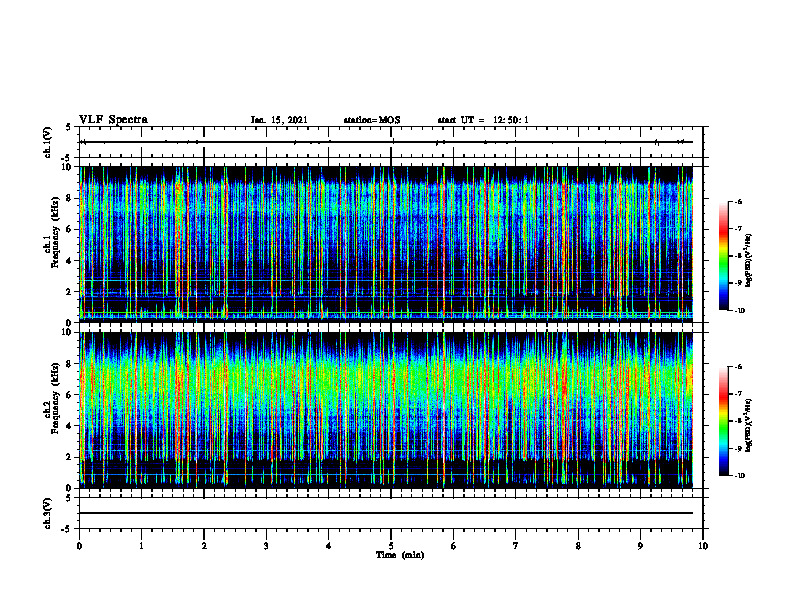The image size is (792, 612).
Task: Click the time axis tick label "3"
Action: (266, 546)
